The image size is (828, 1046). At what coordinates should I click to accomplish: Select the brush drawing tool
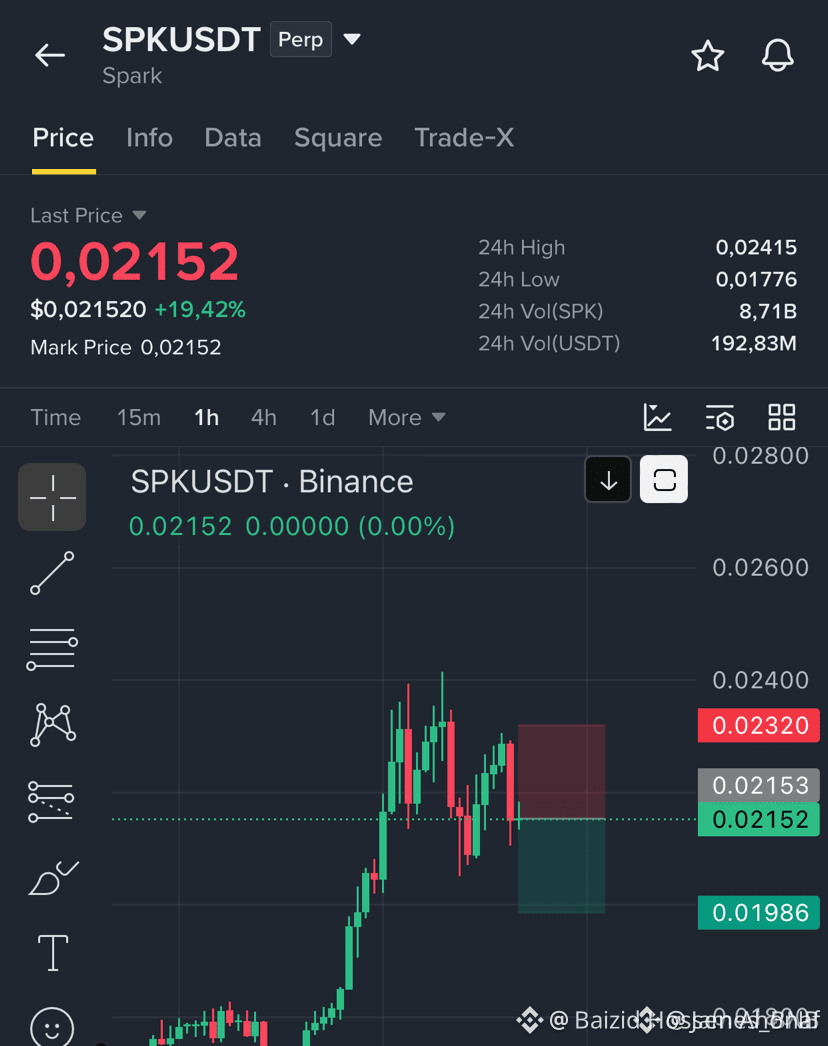click(x=53, y=877)
